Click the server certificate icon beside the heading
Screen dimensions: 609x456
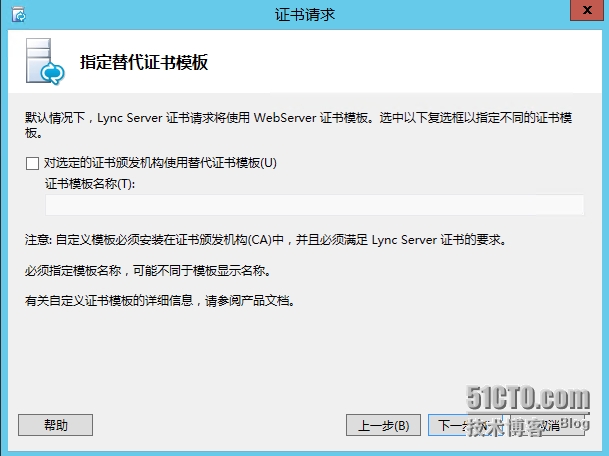coord(45,61)
